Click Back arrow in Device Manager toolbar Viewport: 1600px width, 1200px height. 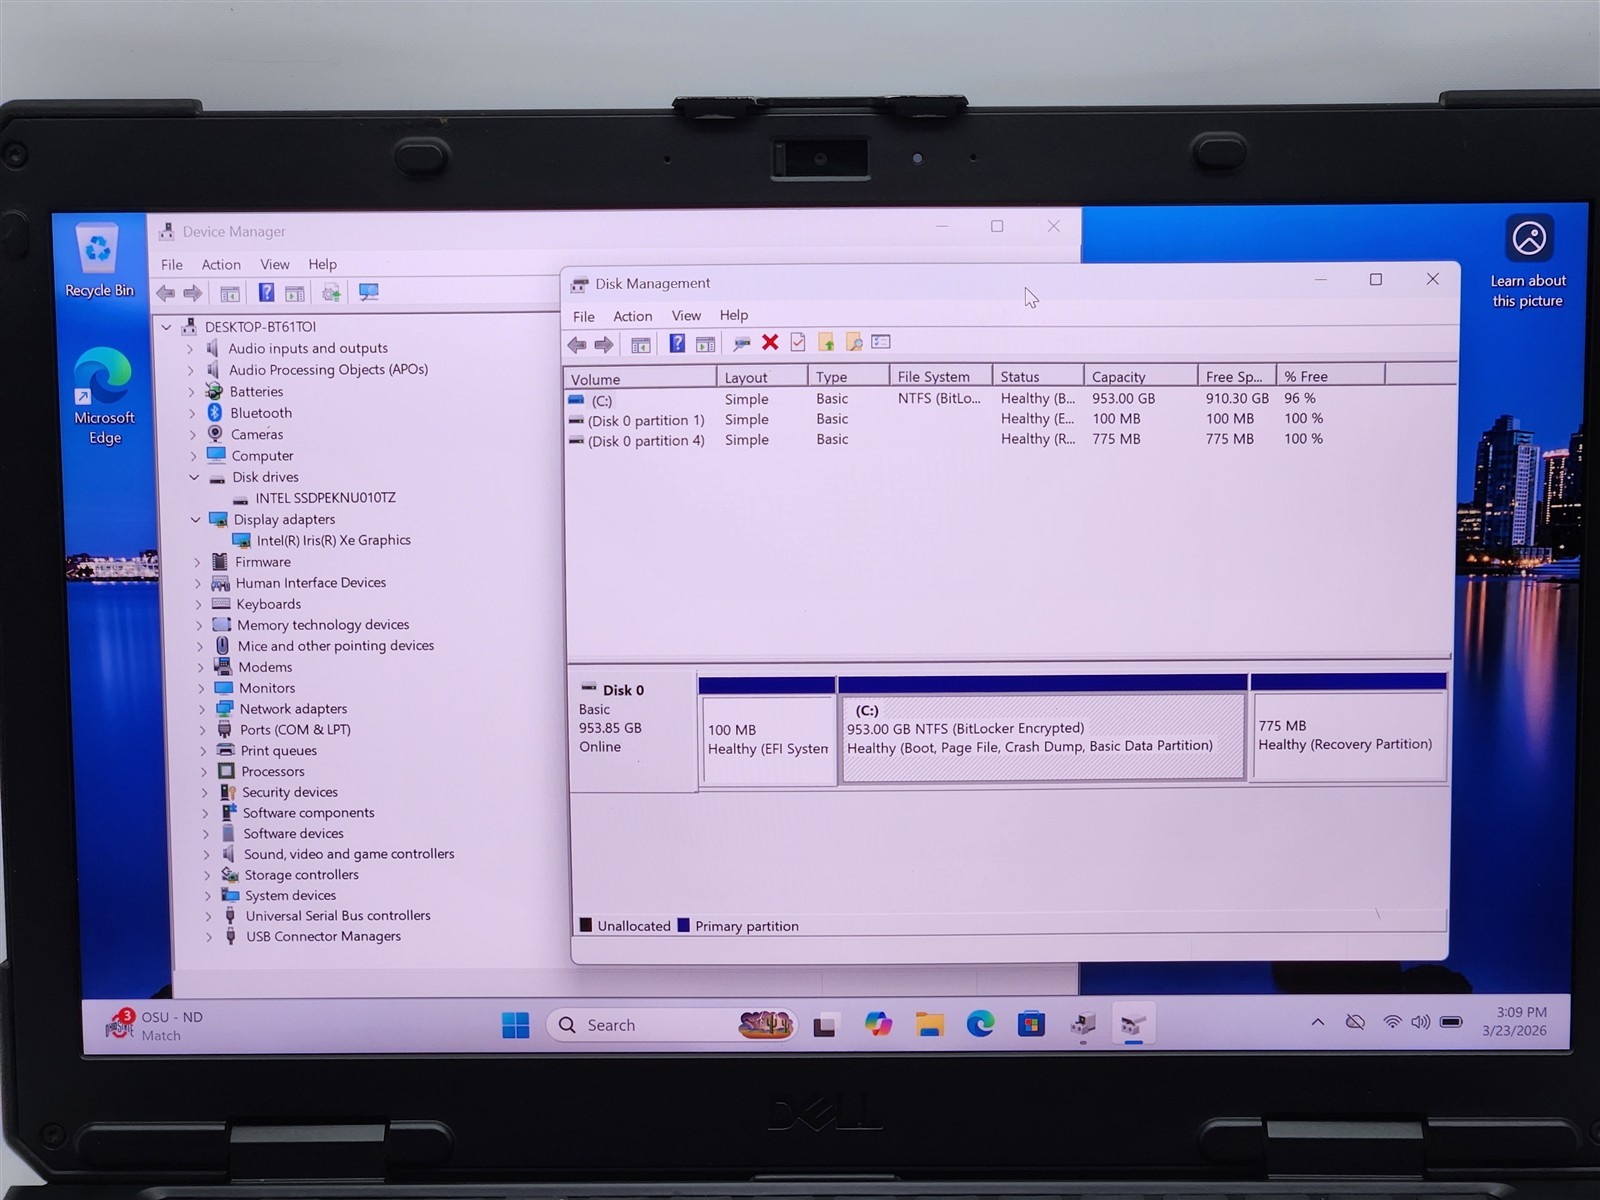pos(166,293)
